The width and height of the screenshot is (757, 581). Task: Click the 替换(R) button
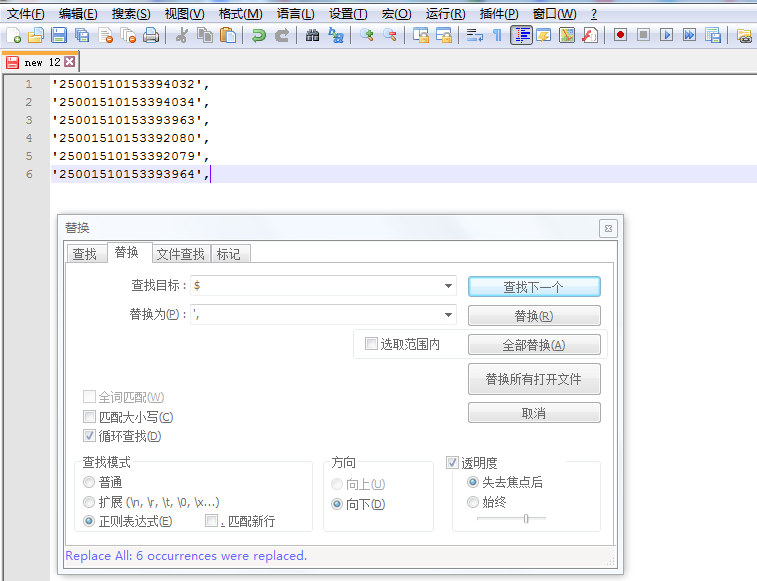pos(534,316)
